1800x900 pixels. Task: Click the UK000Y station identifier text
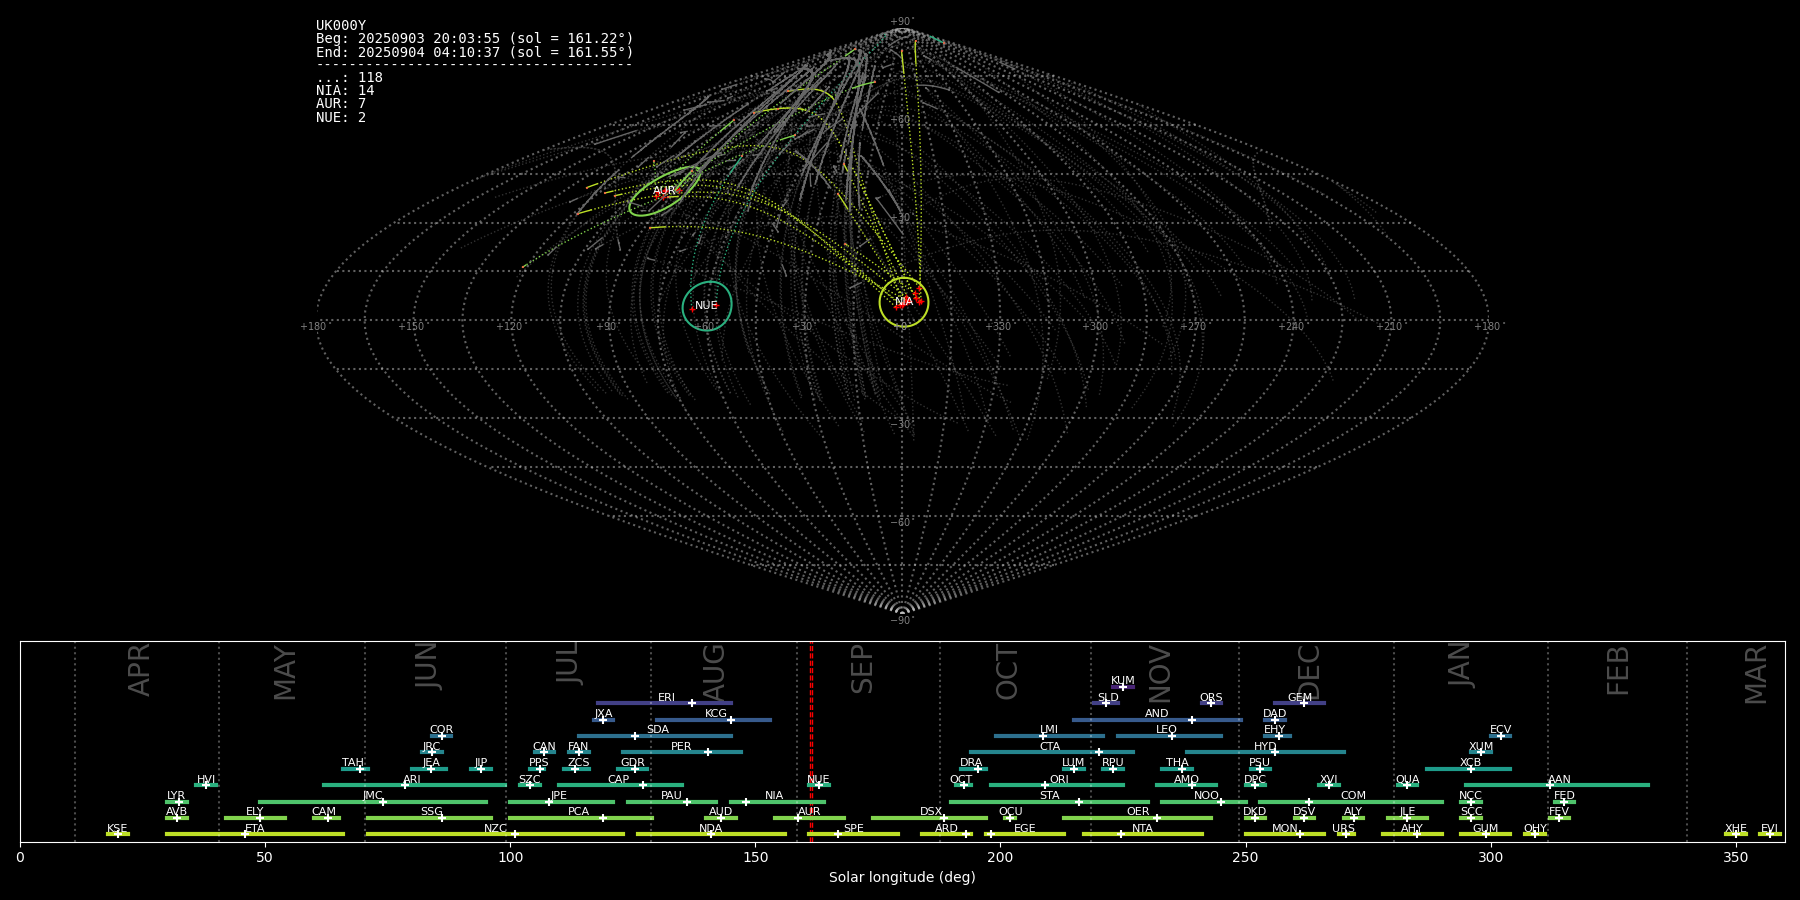coord(341,26)
